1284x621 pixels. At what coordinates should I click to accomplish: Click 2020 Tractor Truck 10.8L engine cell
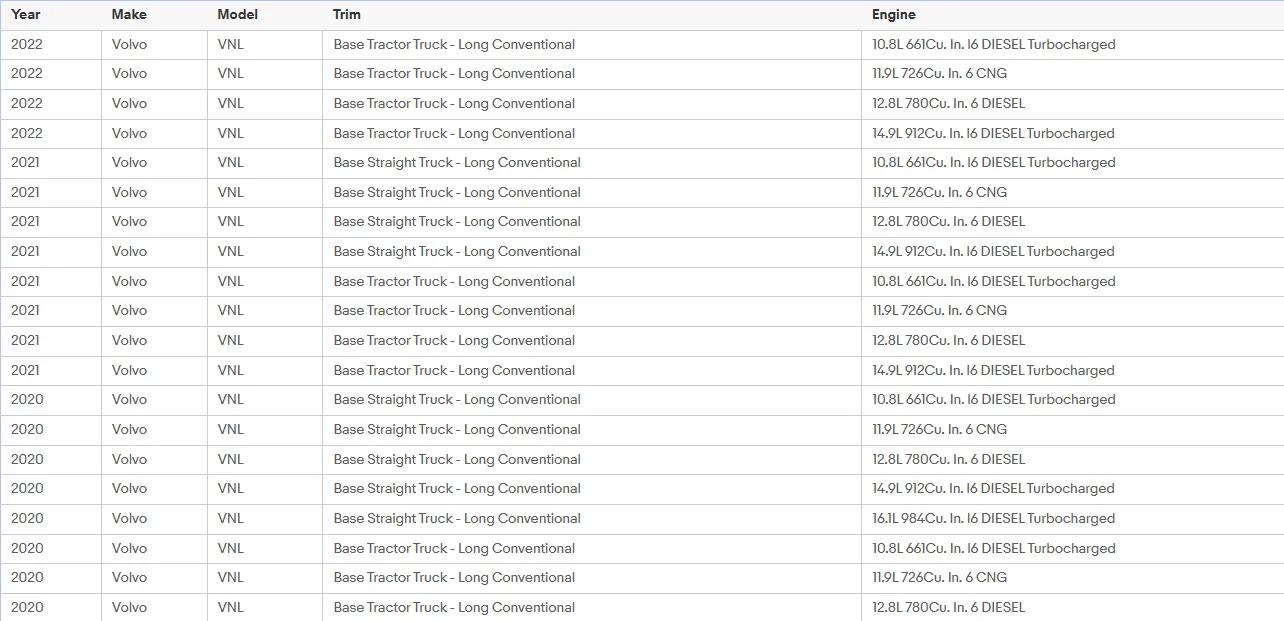click(x=1072, y=548)
